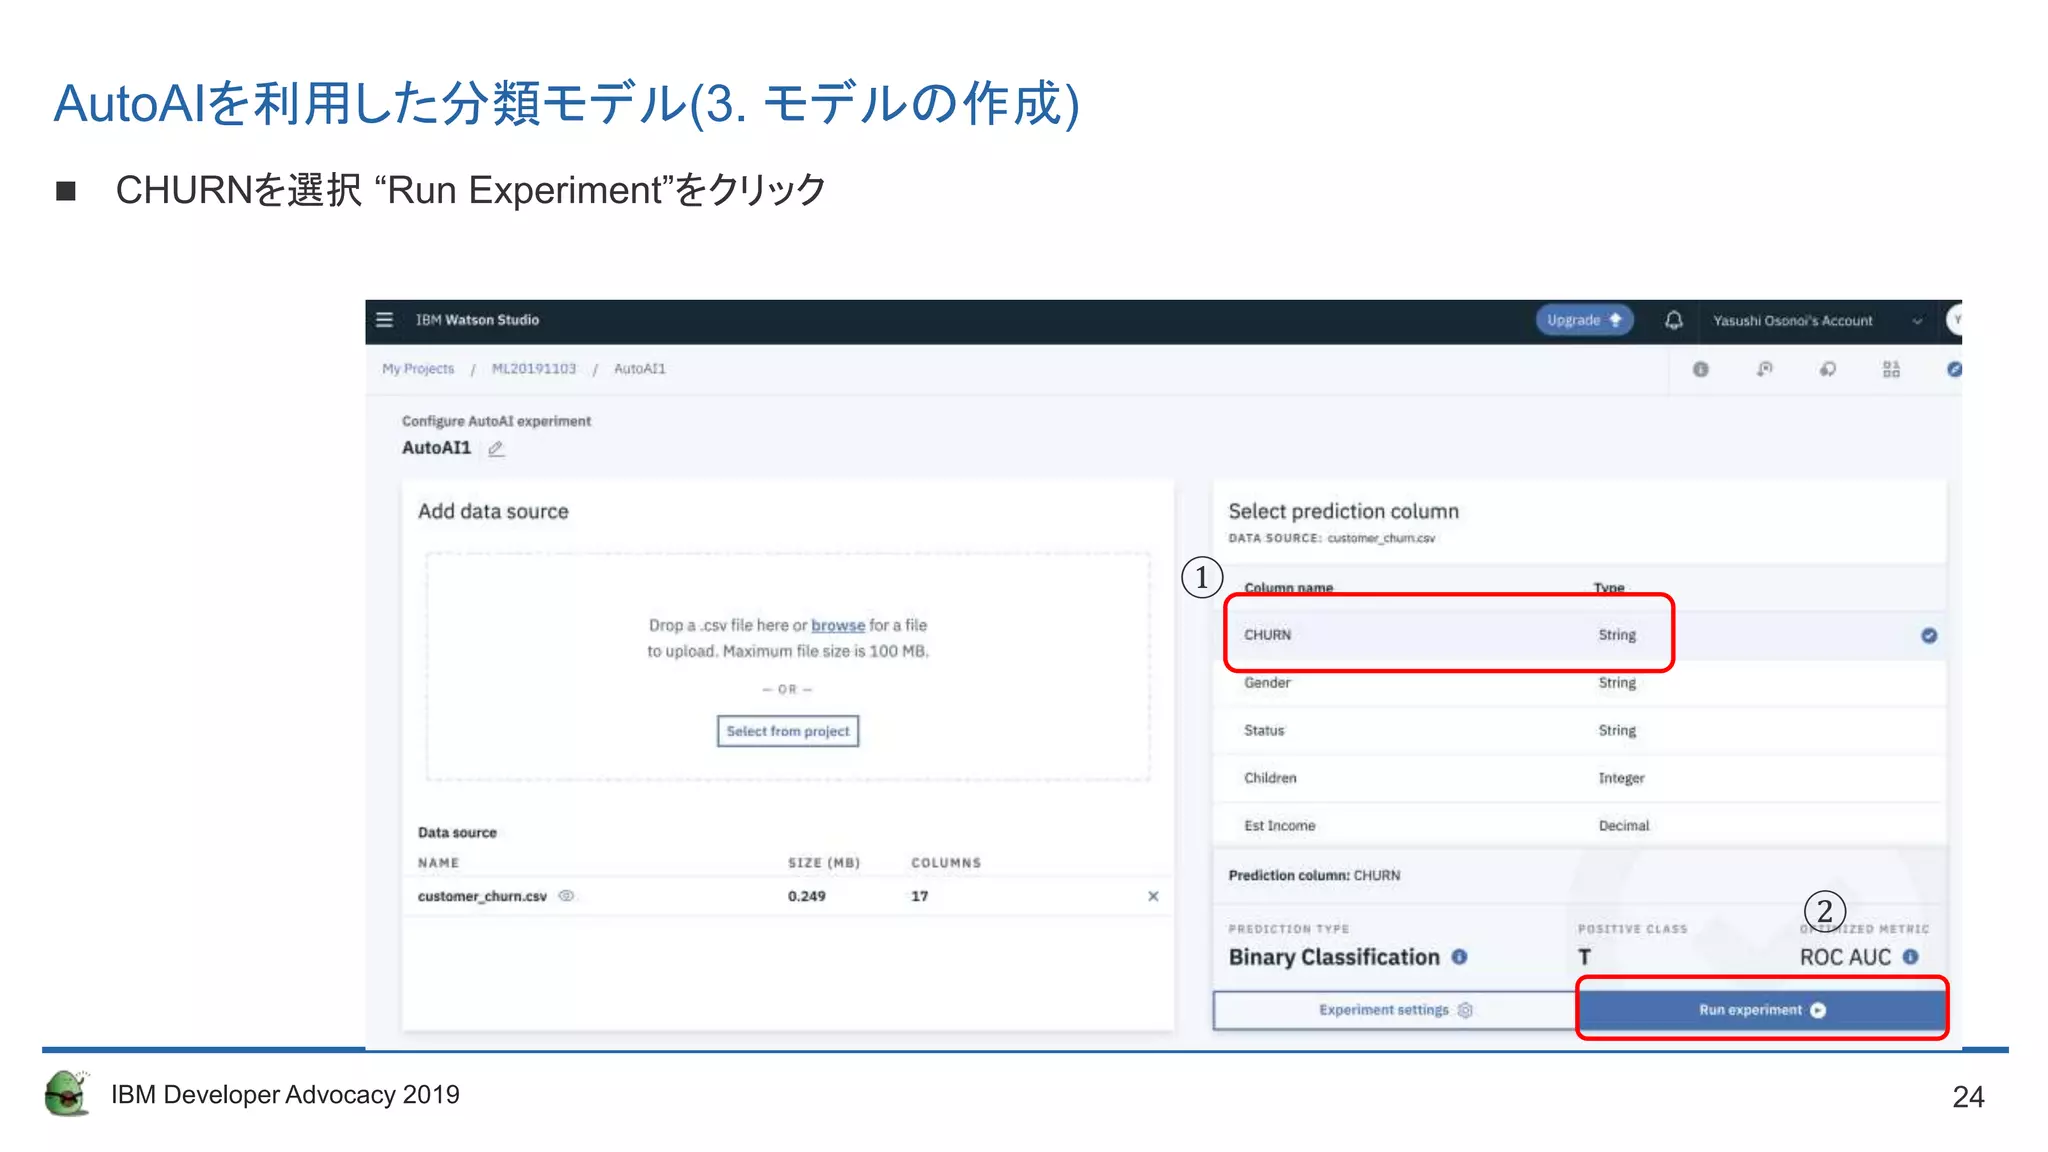The image size is (2048, 1152).
Task: Show ROC AUC info tooltip
Action: click(1910, 957)
